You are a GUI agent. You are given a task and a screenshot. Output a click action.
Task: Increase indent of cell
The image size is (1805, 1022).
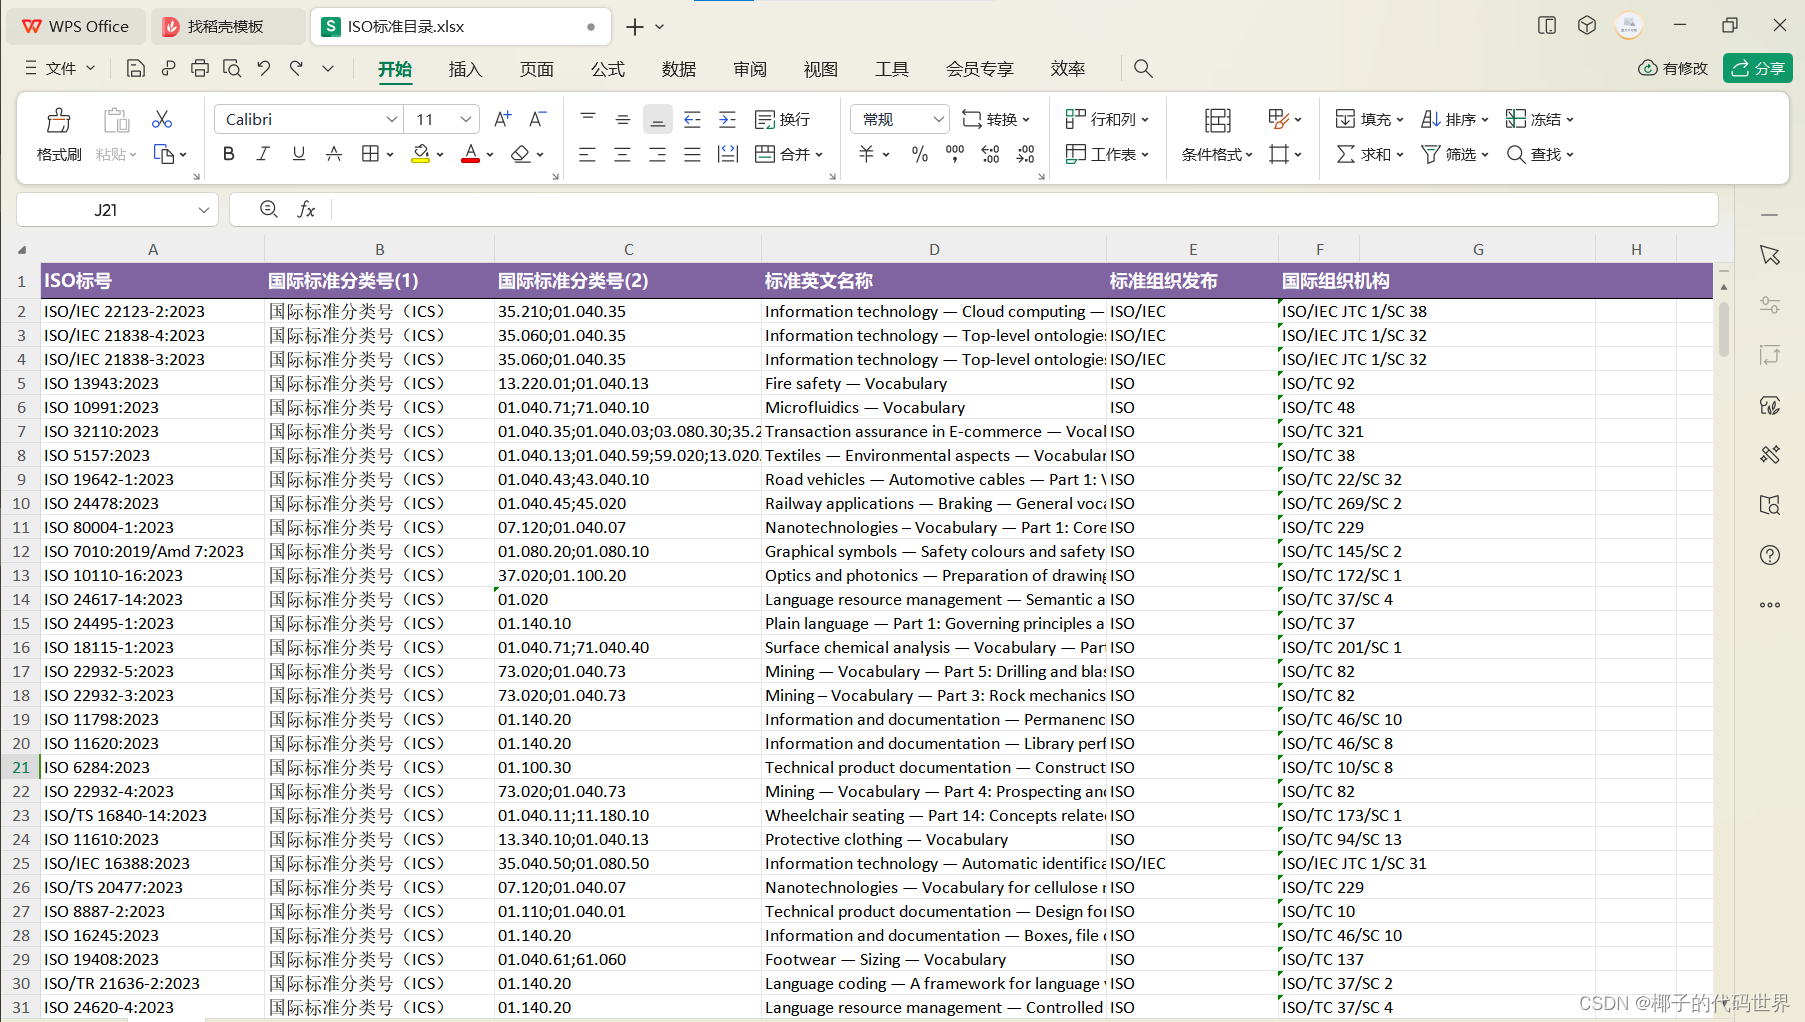tap(727, 119)
